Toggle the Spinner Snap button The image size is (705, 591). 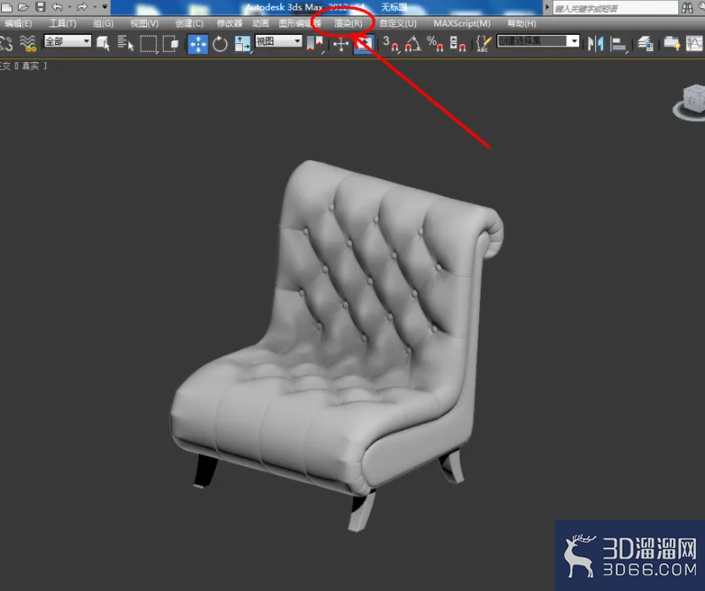point(458,44)
